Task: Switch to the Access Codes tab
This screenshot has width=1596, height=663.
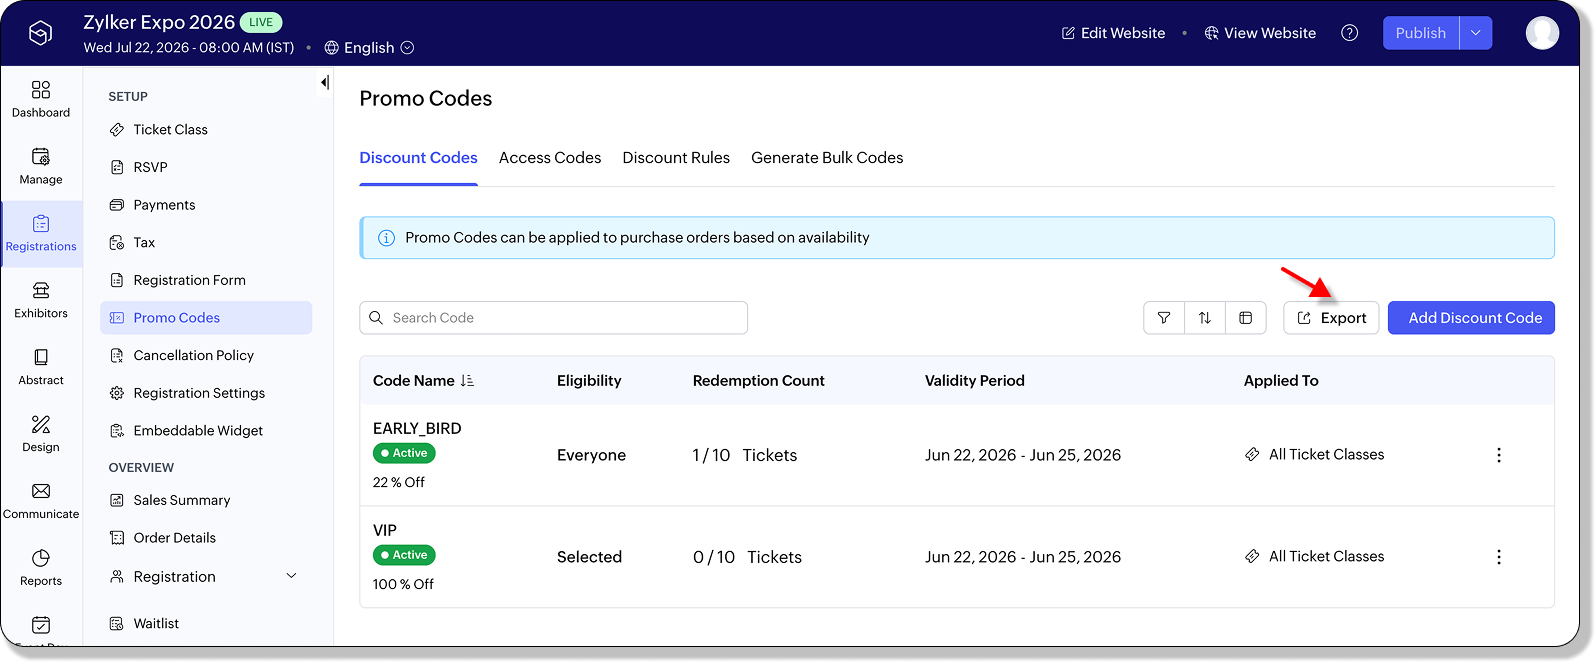Action: pos(550,158)
